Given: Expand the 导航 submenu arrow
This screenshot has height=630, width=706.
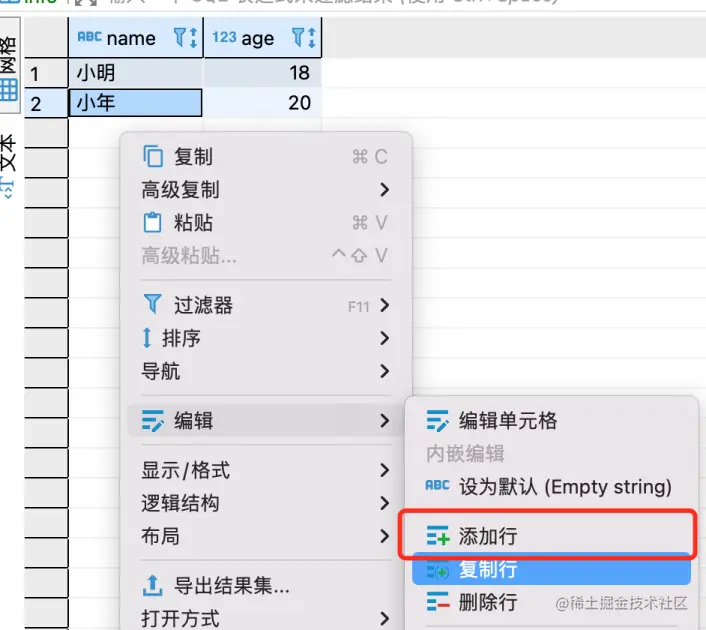Looking at the screenshot, I should coord(384,371).
